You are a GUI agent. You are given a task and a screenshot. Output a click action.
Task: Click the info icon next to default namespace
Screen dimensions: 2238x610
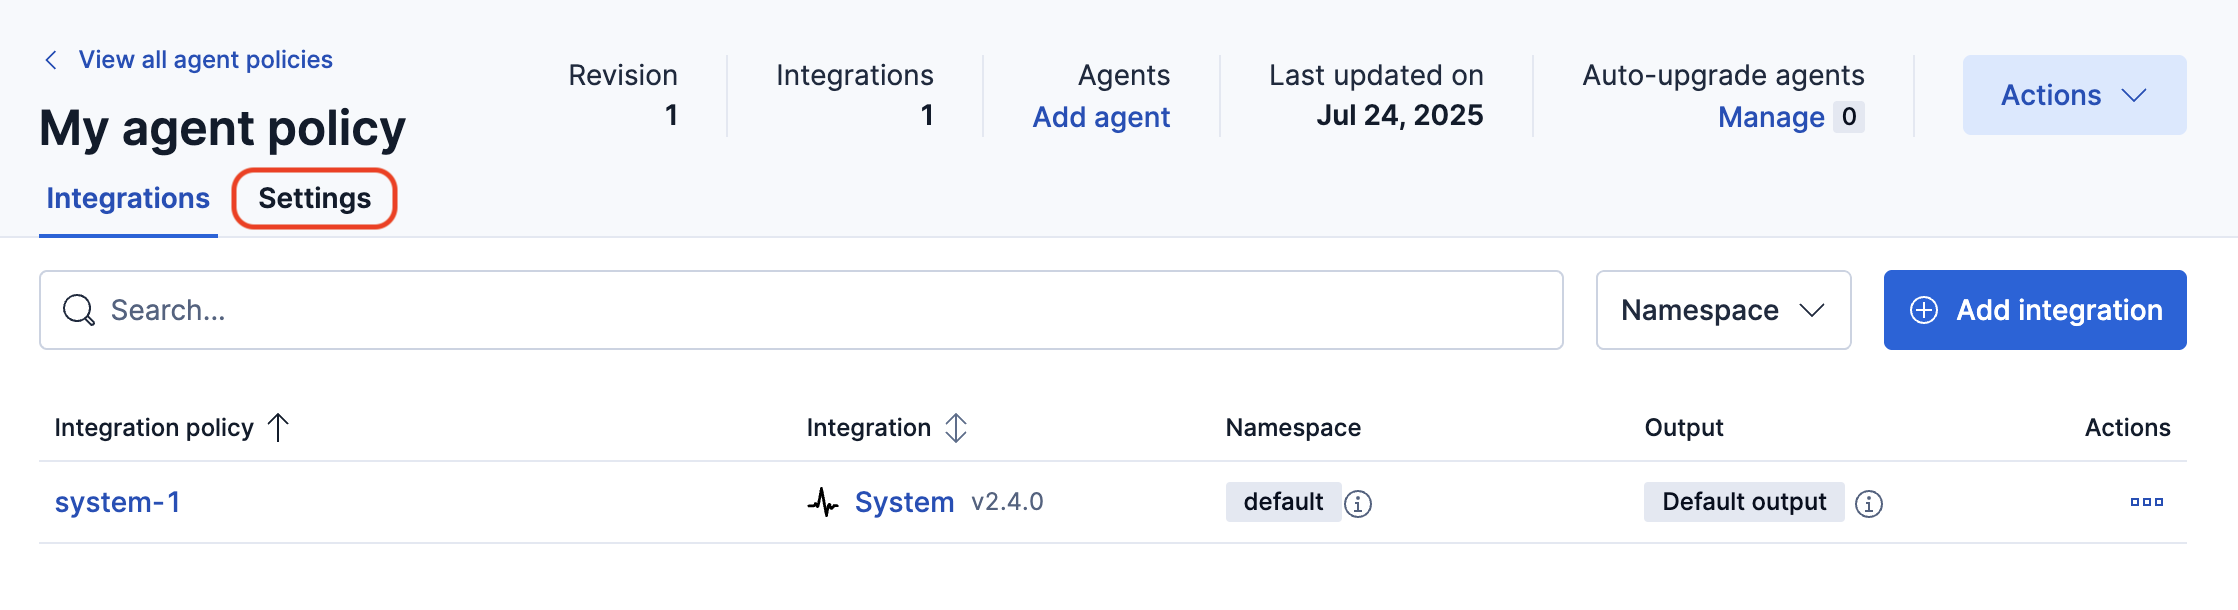point(1357,503)
